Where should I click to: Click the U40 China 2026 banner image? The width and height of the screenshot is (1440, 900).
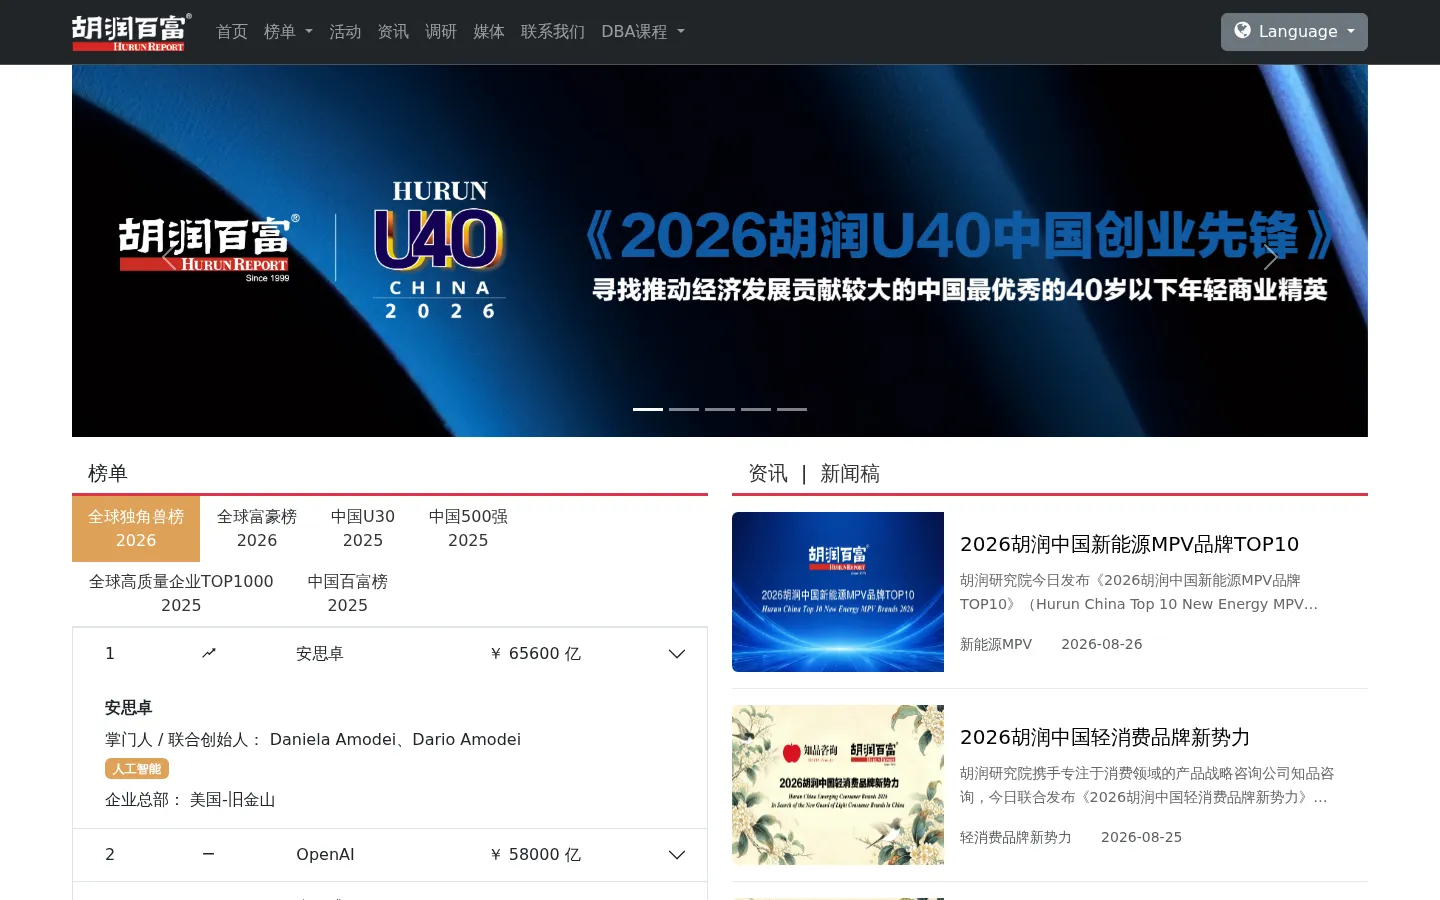tap(720, 251)
